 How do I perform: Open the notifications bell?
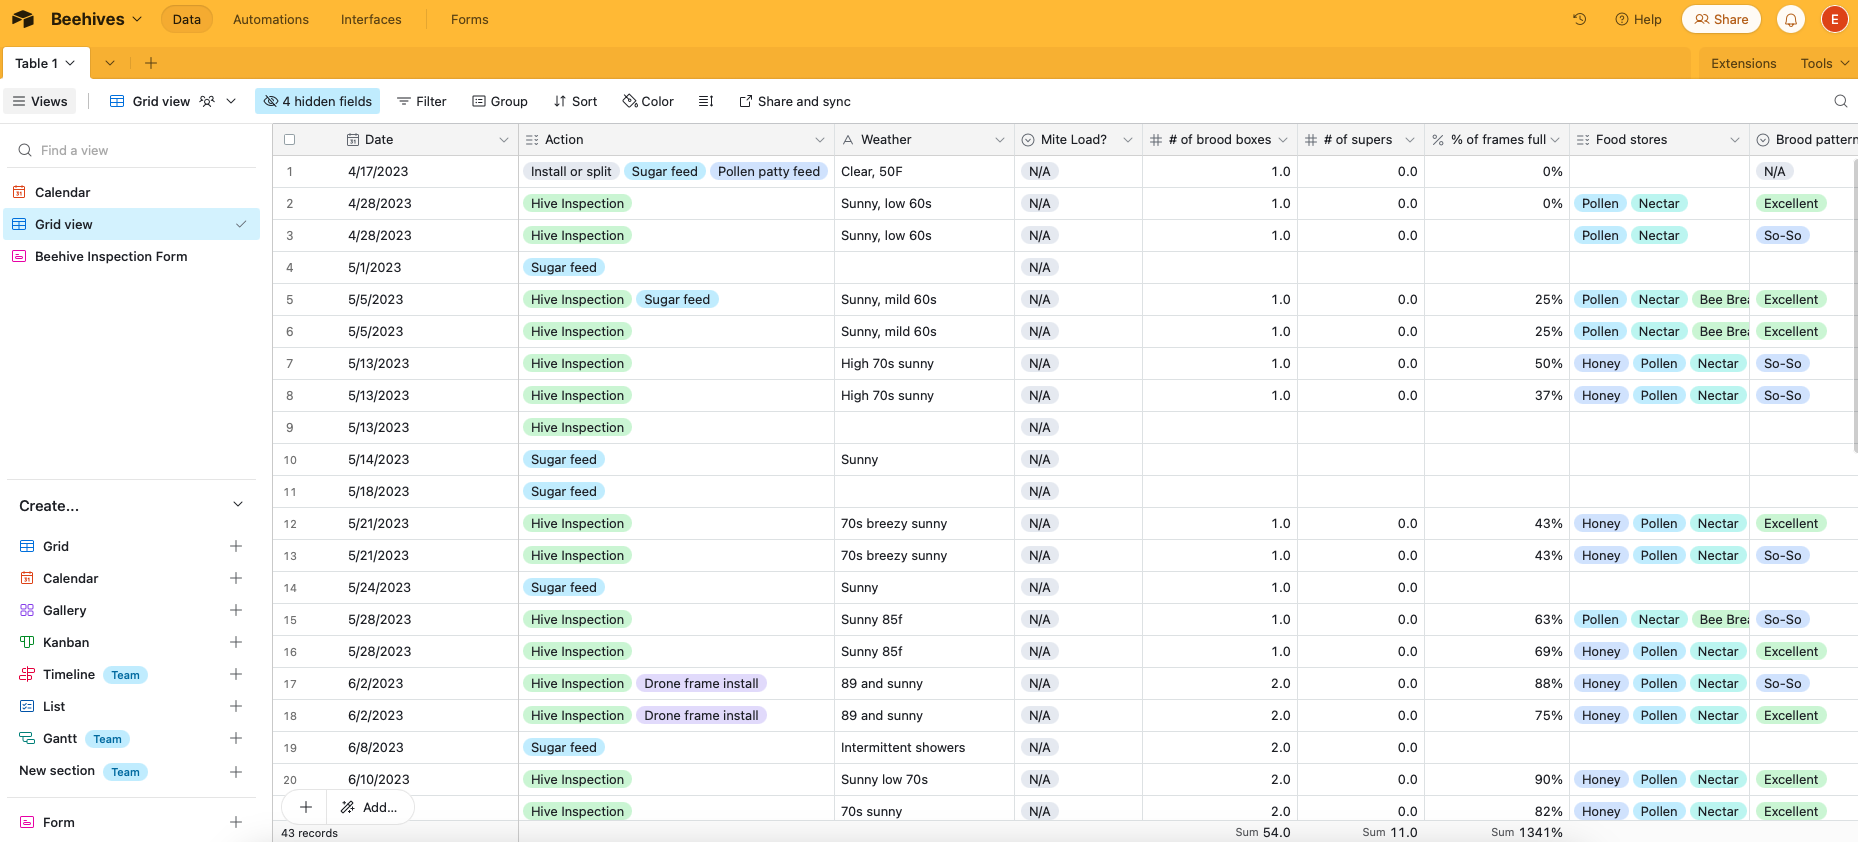pyautogui.click(x=1791, y=19)
